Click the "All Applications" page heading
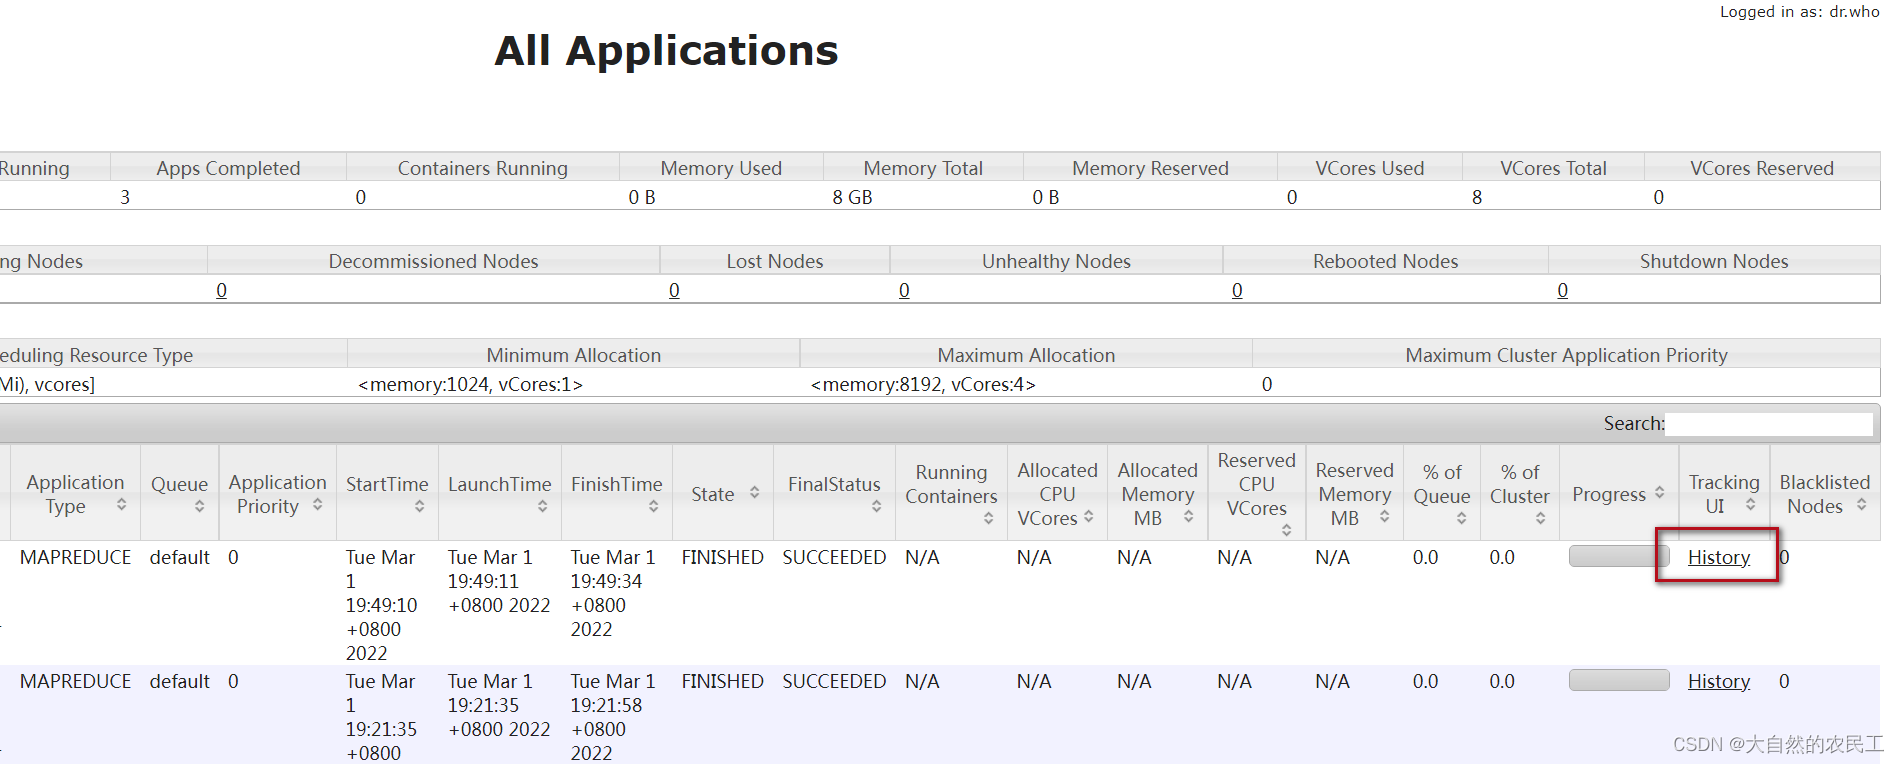This screenshot has width=1899, height=764. (x=667, y=51)
